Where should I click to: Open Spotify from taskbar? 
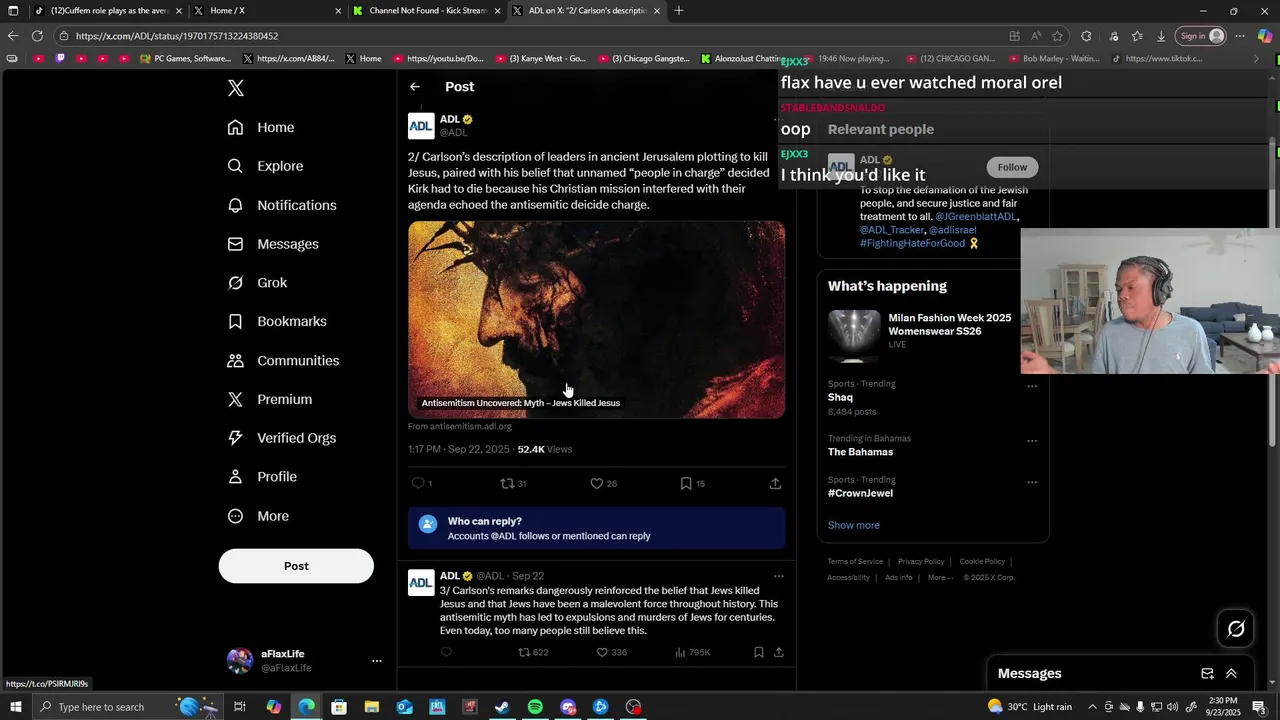click(x=535, y=707)
